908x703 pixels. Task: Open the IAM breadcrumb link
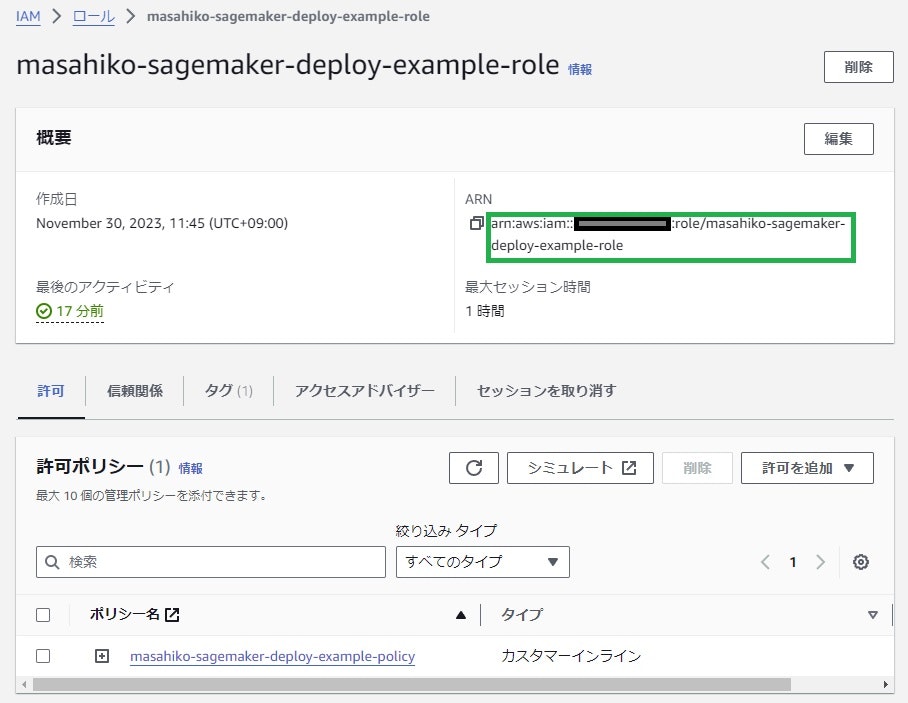tap(28, 16)
